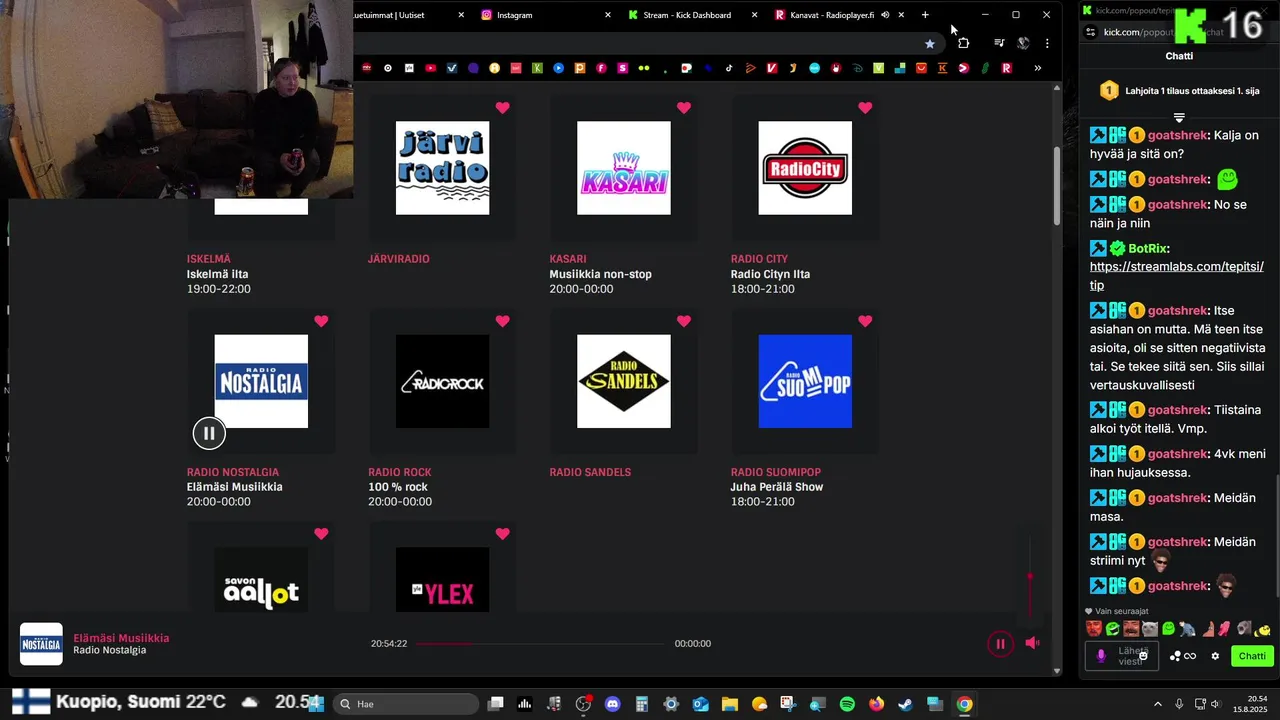Click the now-playing Radio Nostalgia logo in player
This screenshot has width=1280, height=720.
pos(41,644)
